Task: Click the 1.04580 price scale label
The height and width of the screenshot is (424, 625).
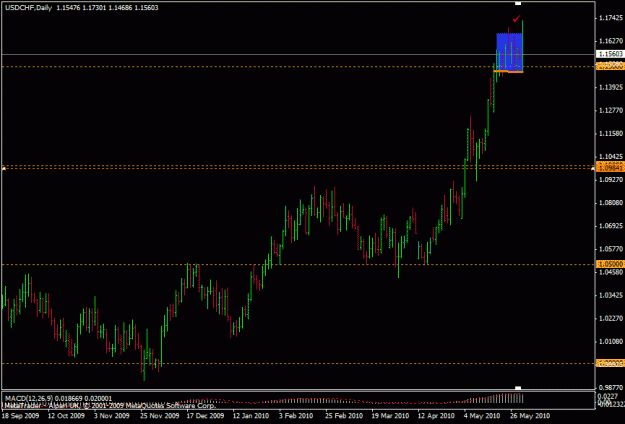Action: pos(610,272)
